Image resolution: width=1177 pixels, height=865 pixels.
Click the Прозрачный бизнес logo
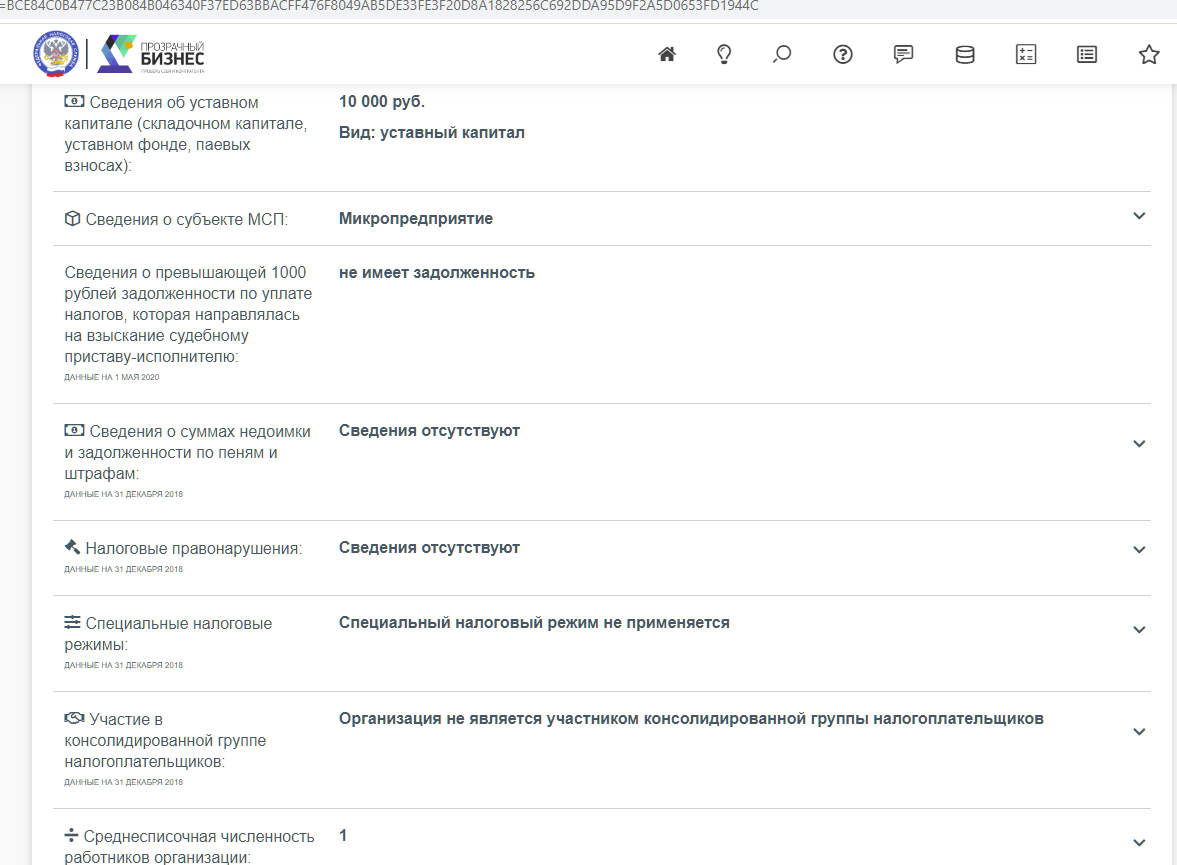click(x=152, y=55)
